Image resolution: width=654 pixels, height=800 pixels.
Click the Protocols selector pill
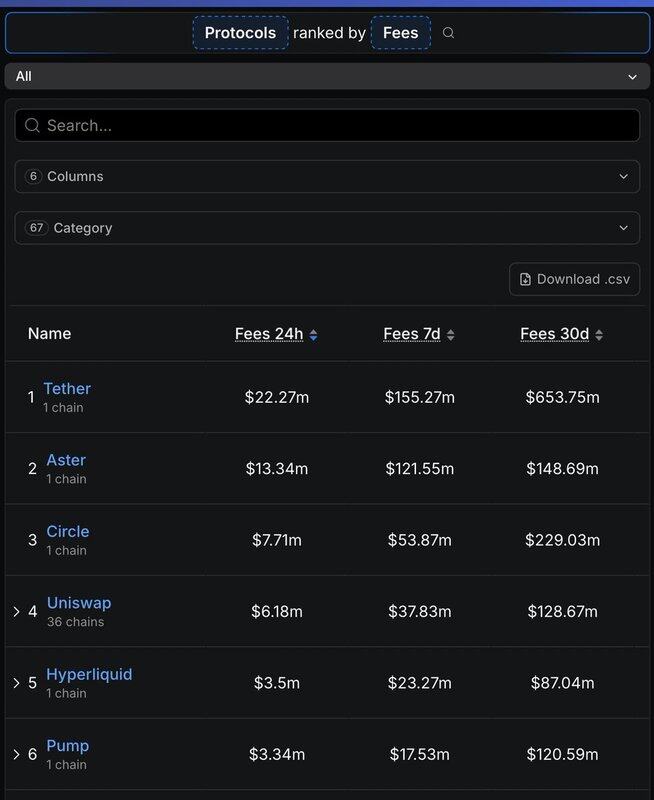click(240, 33)
